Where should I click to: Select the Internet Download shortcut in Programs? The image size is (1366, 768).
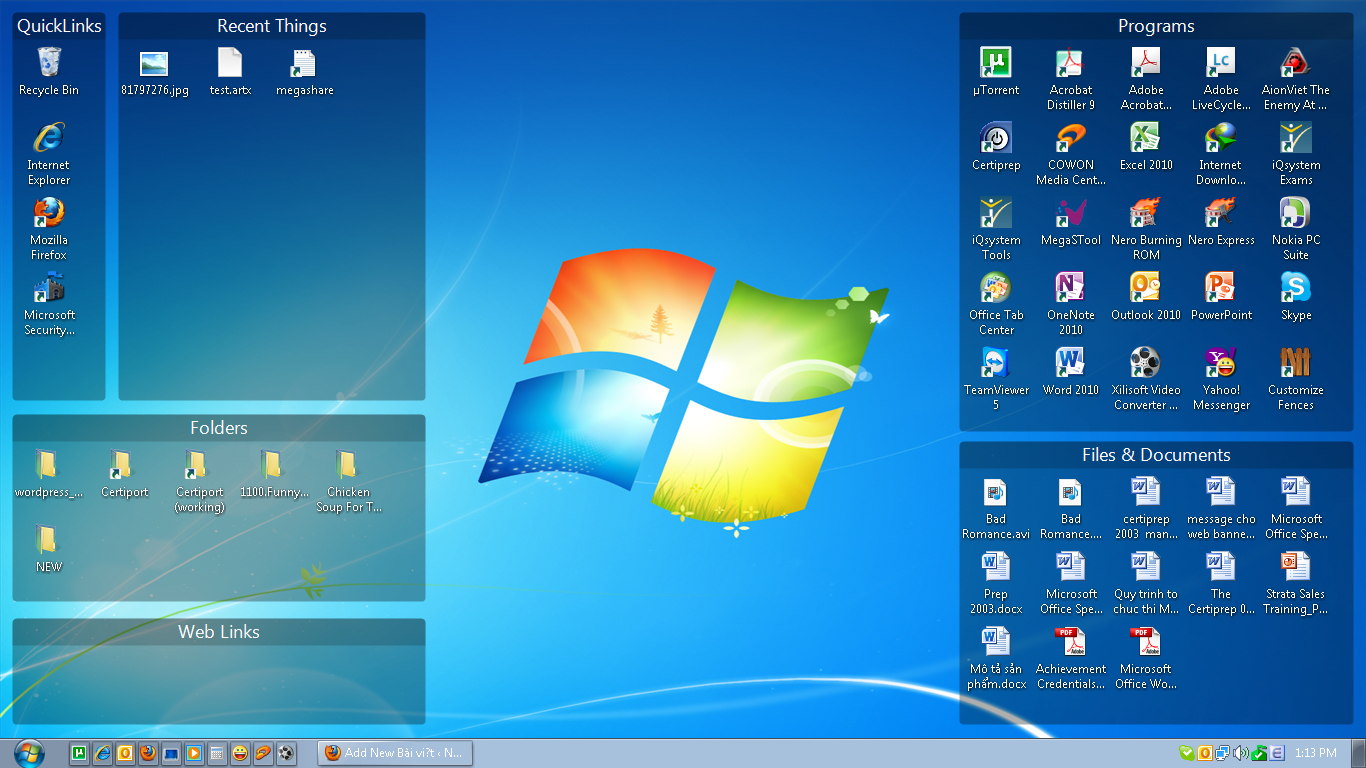point(1221,154)
